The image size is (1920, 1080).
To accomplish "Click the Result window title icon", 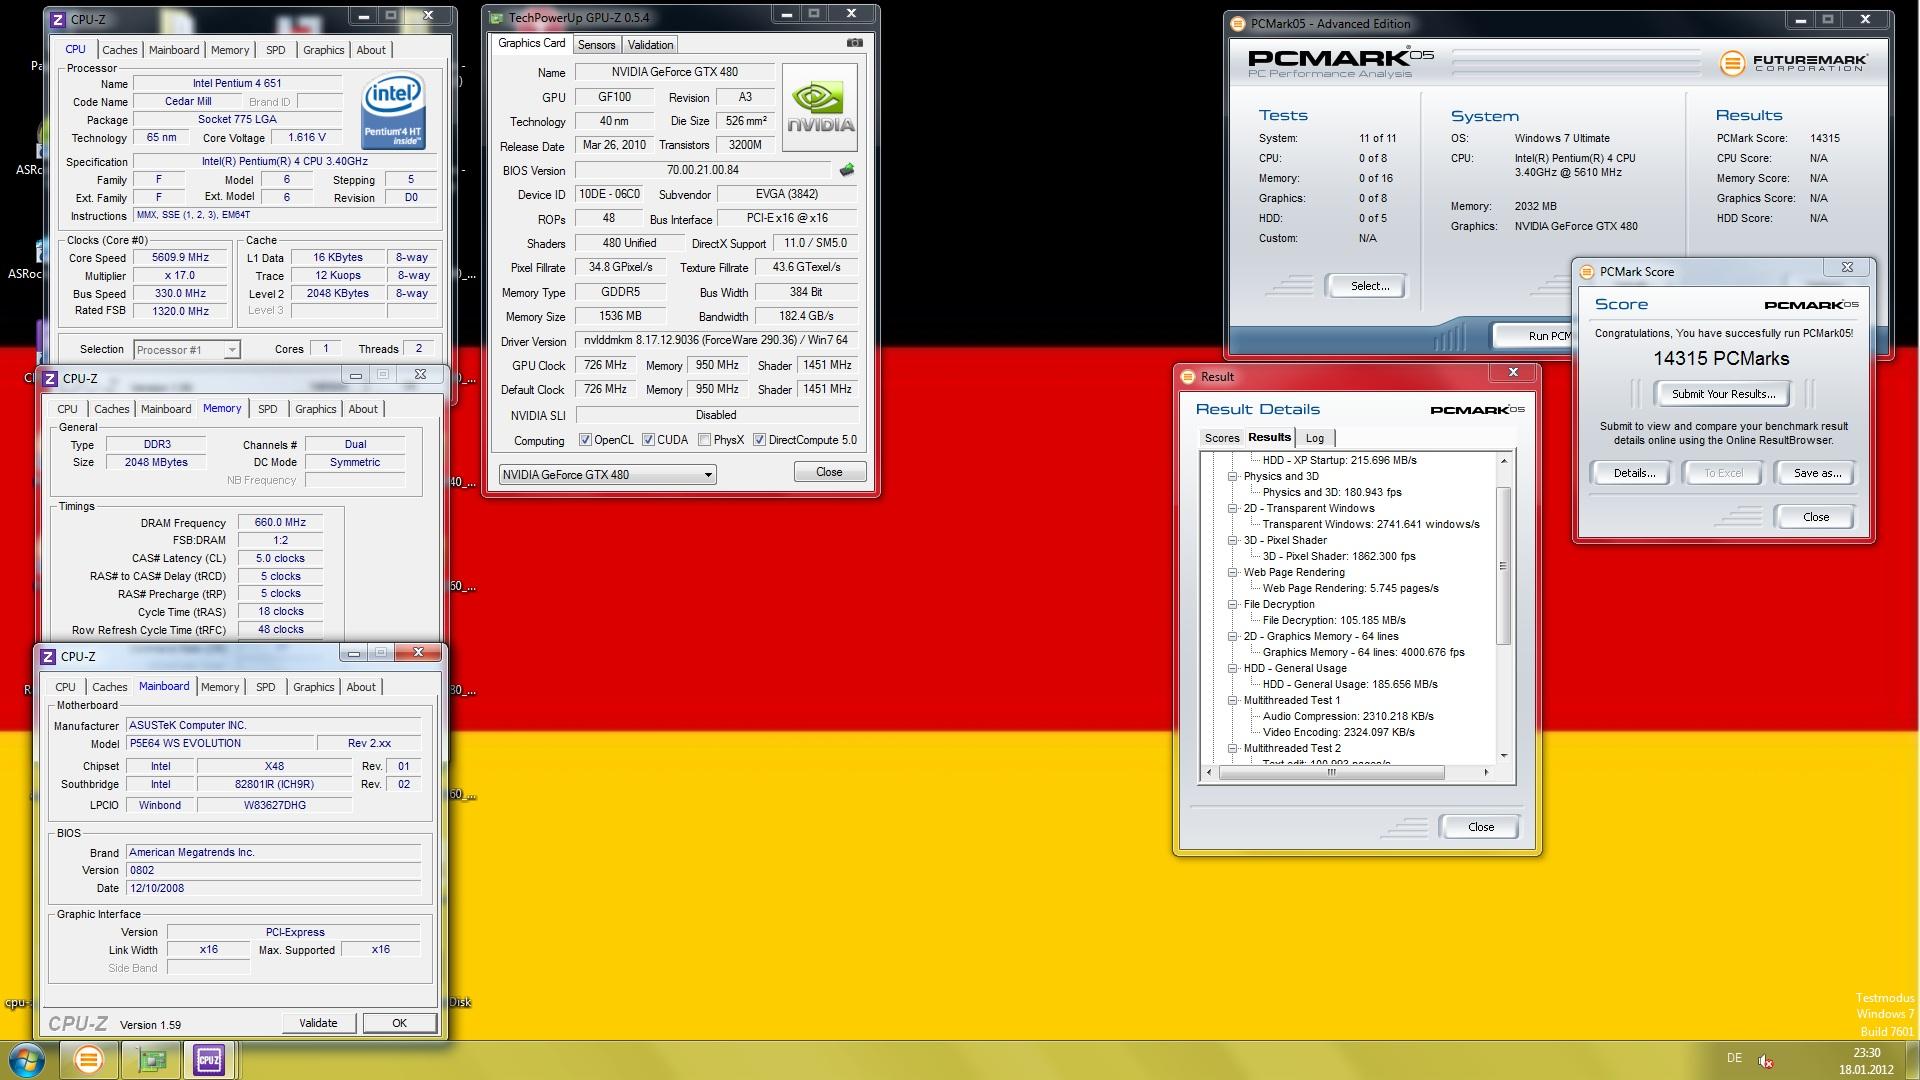I will tap(1188, 377).
